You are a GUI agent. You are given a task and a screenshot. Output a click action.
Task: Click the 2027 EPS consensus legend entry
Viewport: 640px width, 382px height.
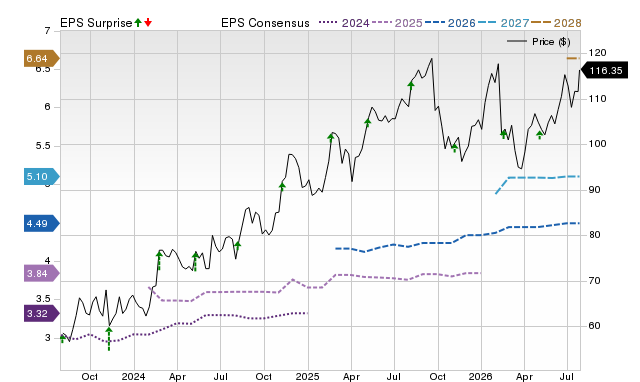(x=503, y=23)
